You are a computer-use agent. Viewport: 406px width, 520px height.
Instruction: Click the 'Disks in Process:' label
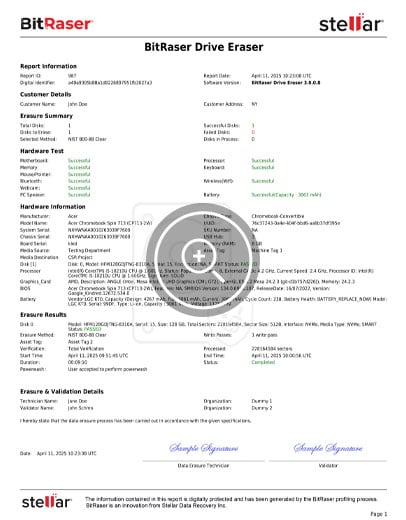221,139
